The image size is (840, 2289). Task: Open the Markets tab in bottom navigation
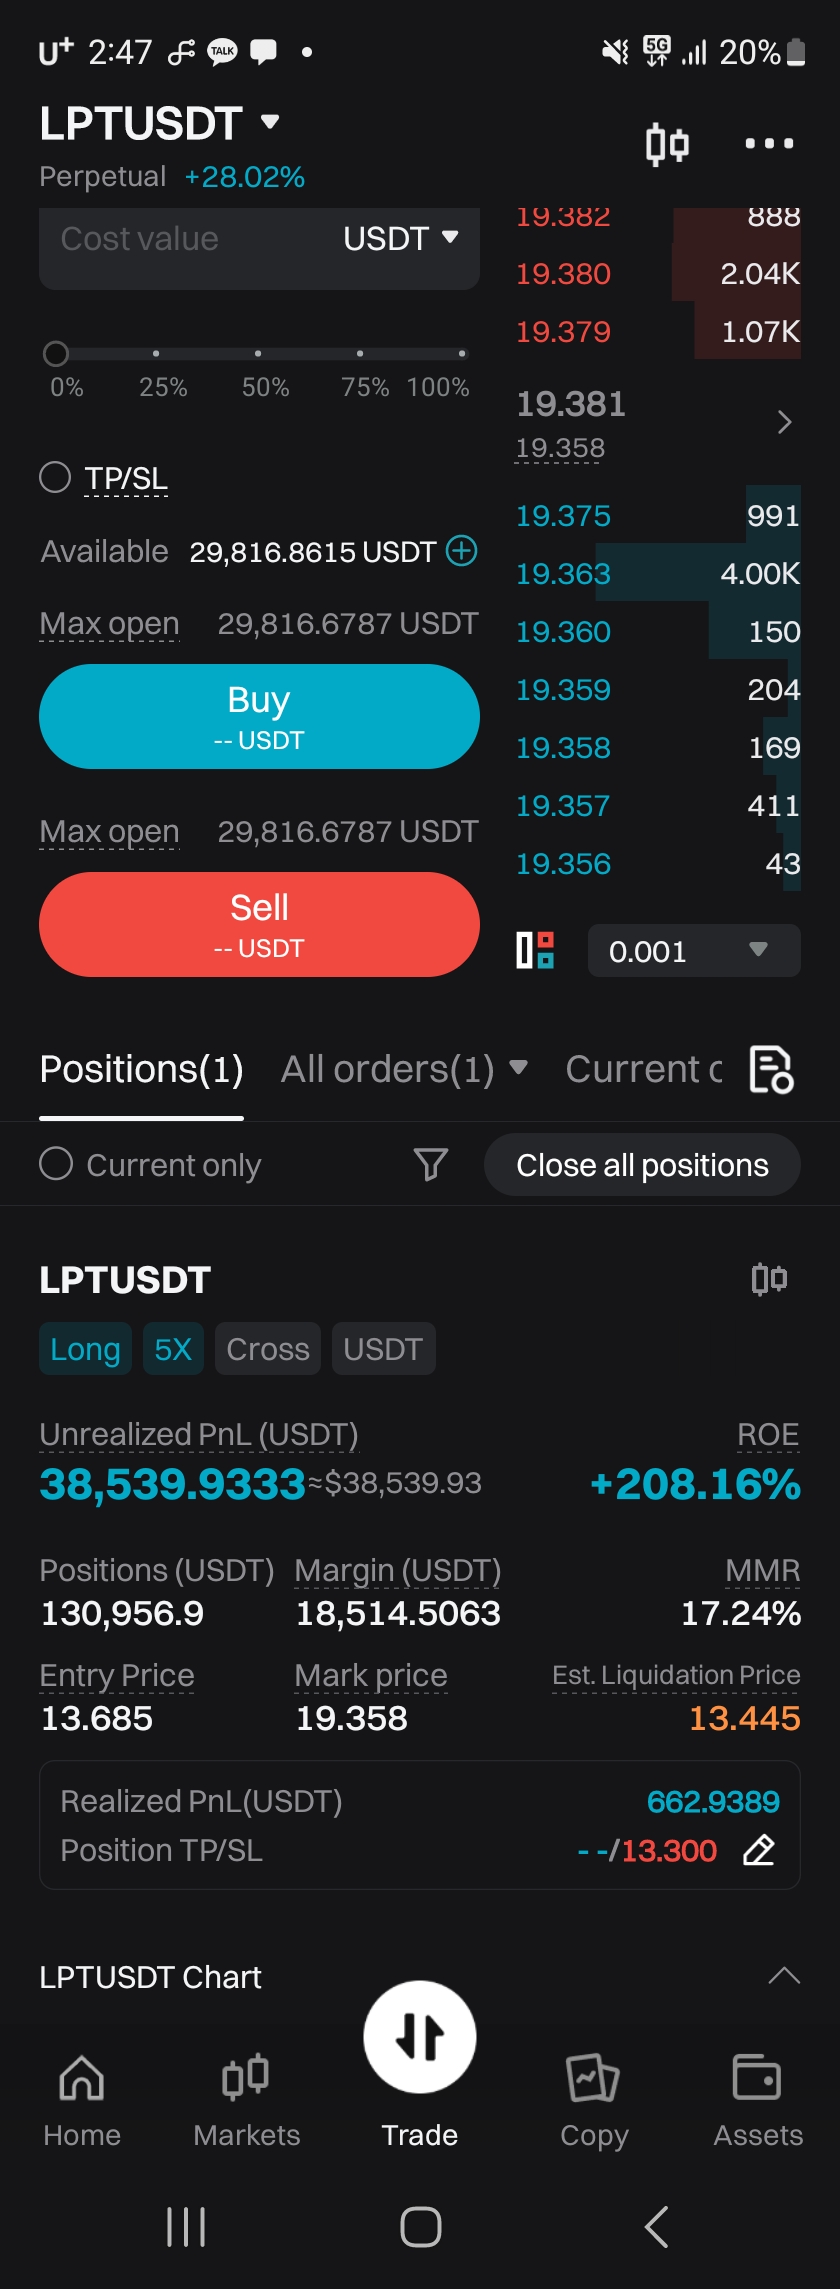[246, 2100]
